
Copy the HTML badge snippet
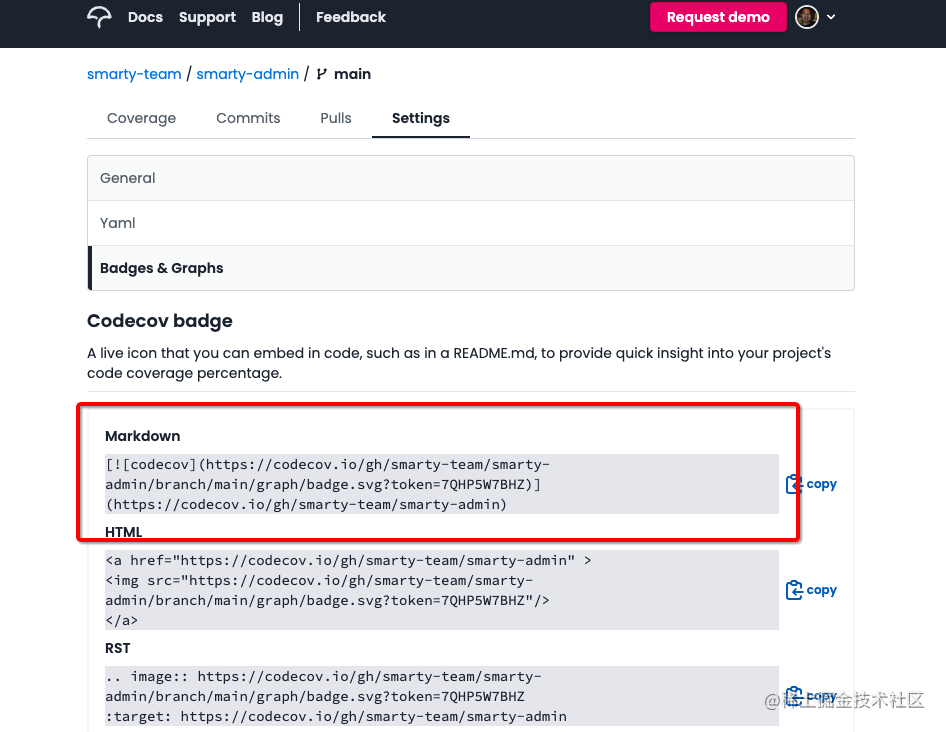(x=811, y=590)
